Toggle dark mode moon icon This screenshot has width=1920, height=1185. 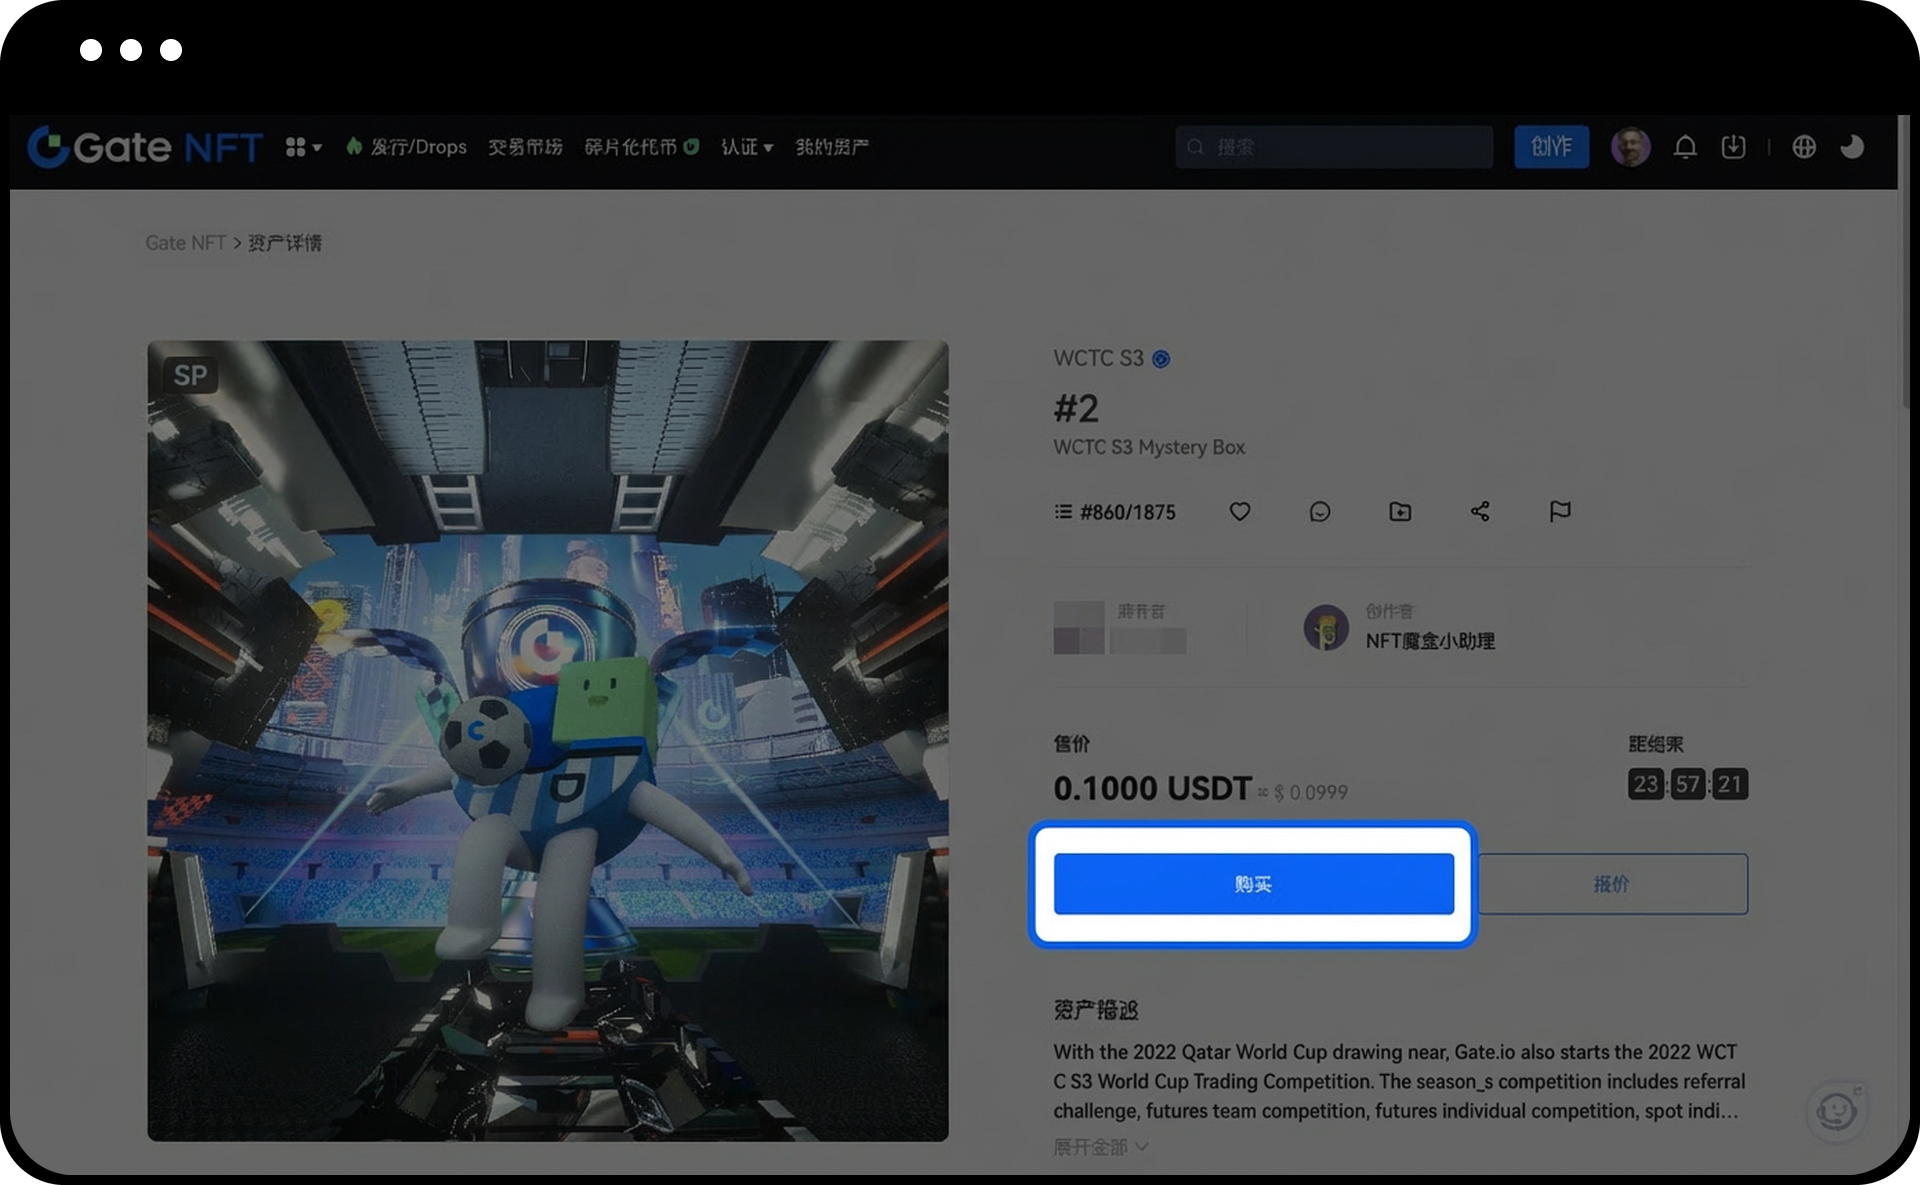(1852, 147)
